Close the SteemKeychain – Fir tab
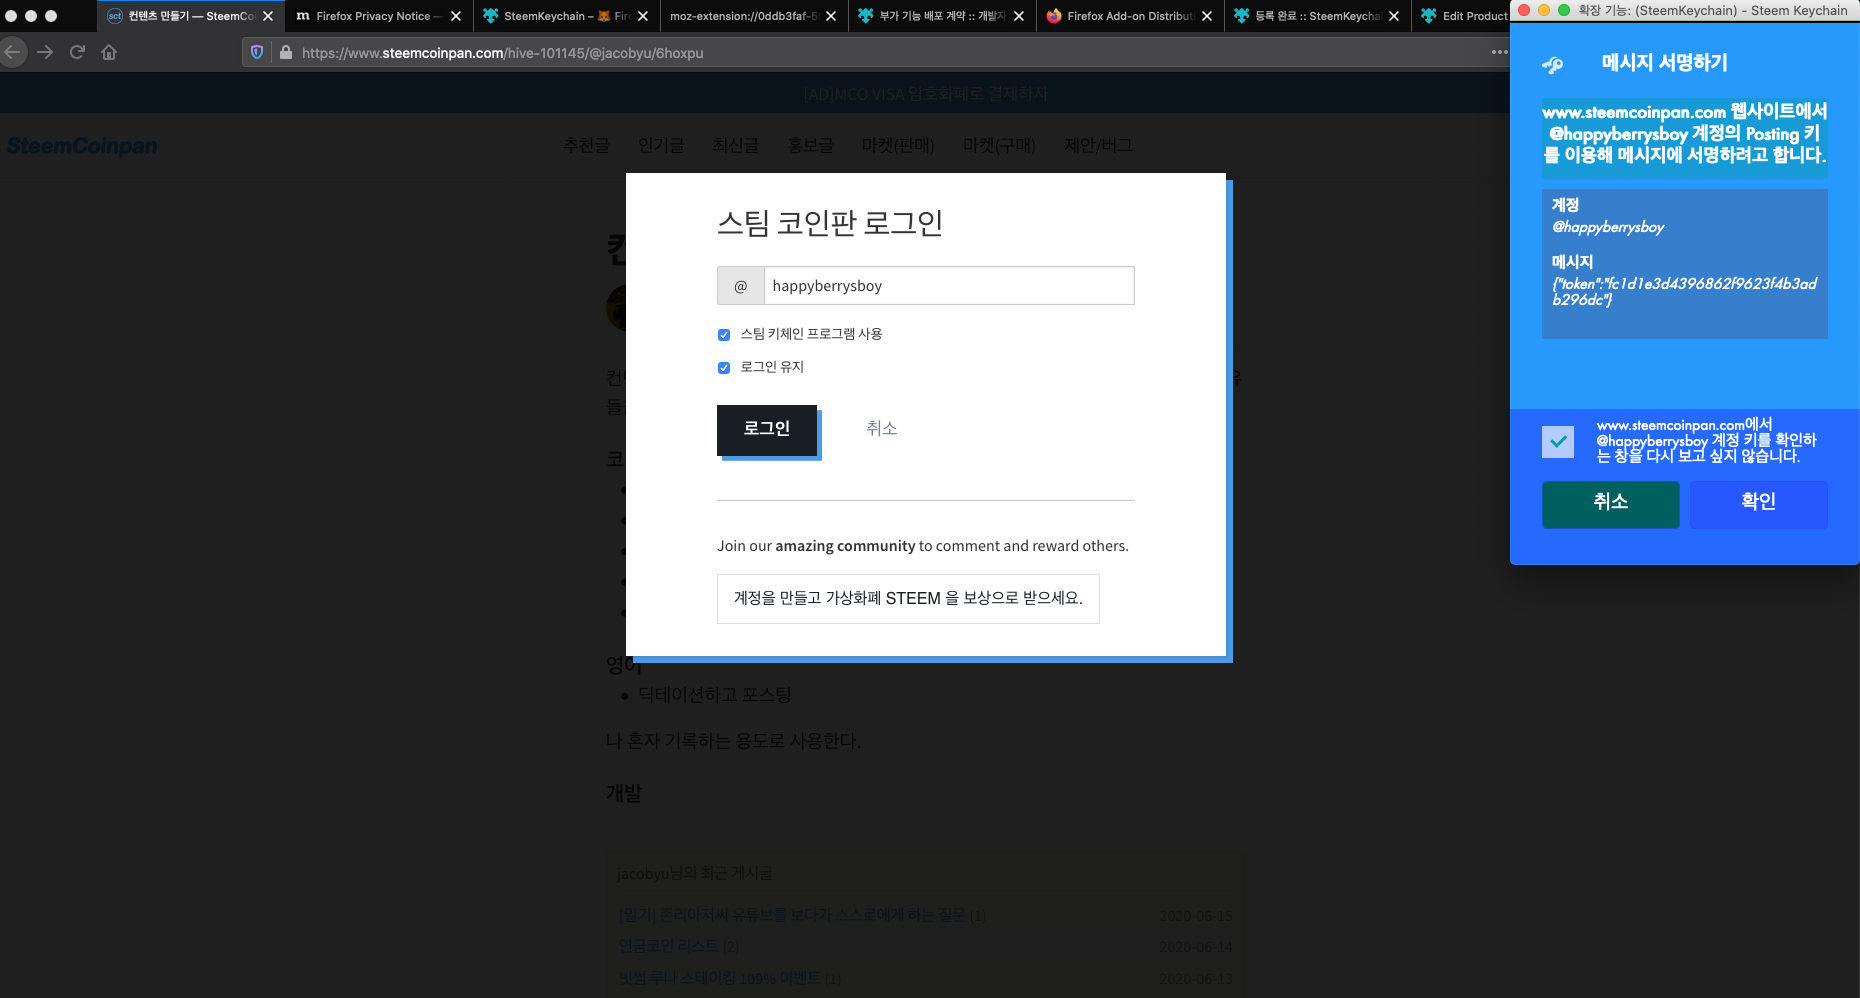 pos(643,16)
